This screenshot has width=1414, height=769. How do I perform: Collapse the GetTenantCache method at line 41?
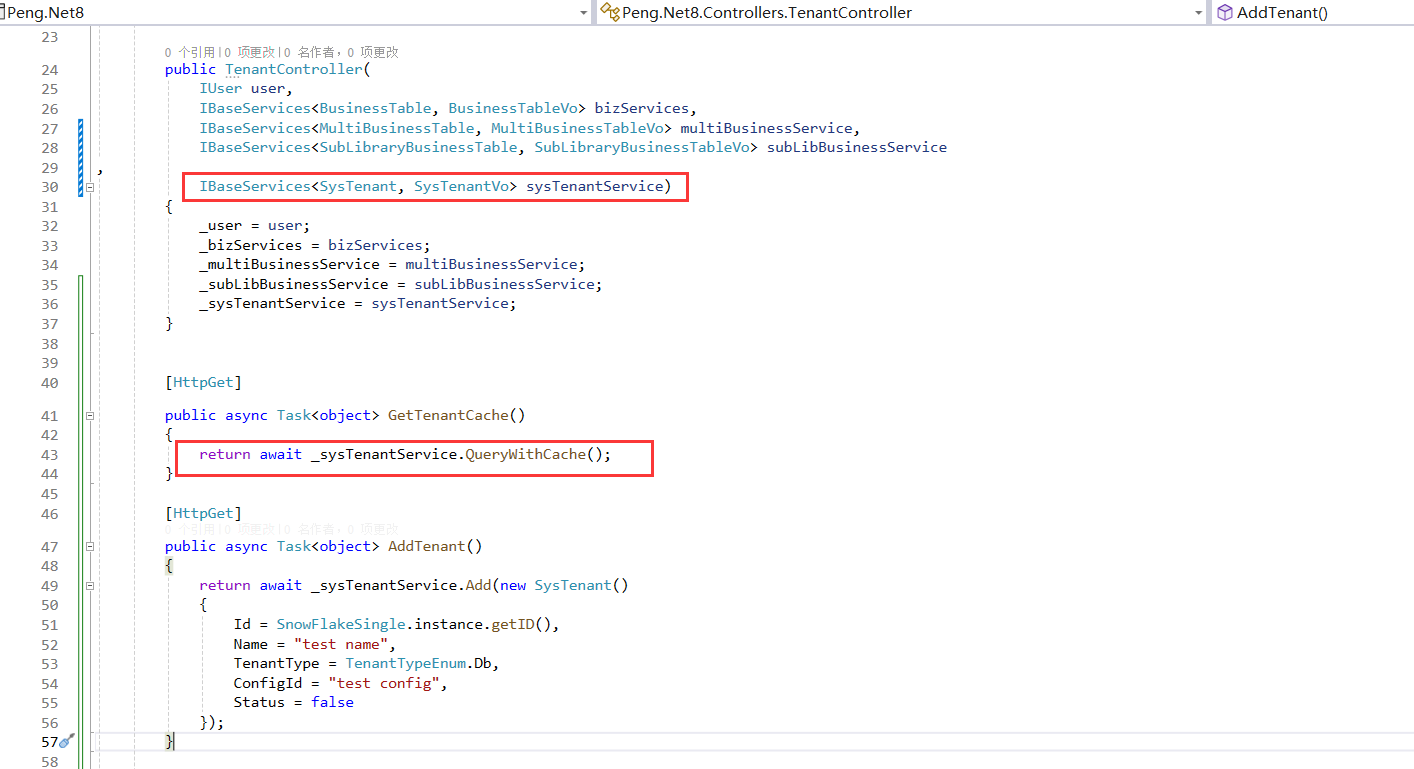(90, 415)
